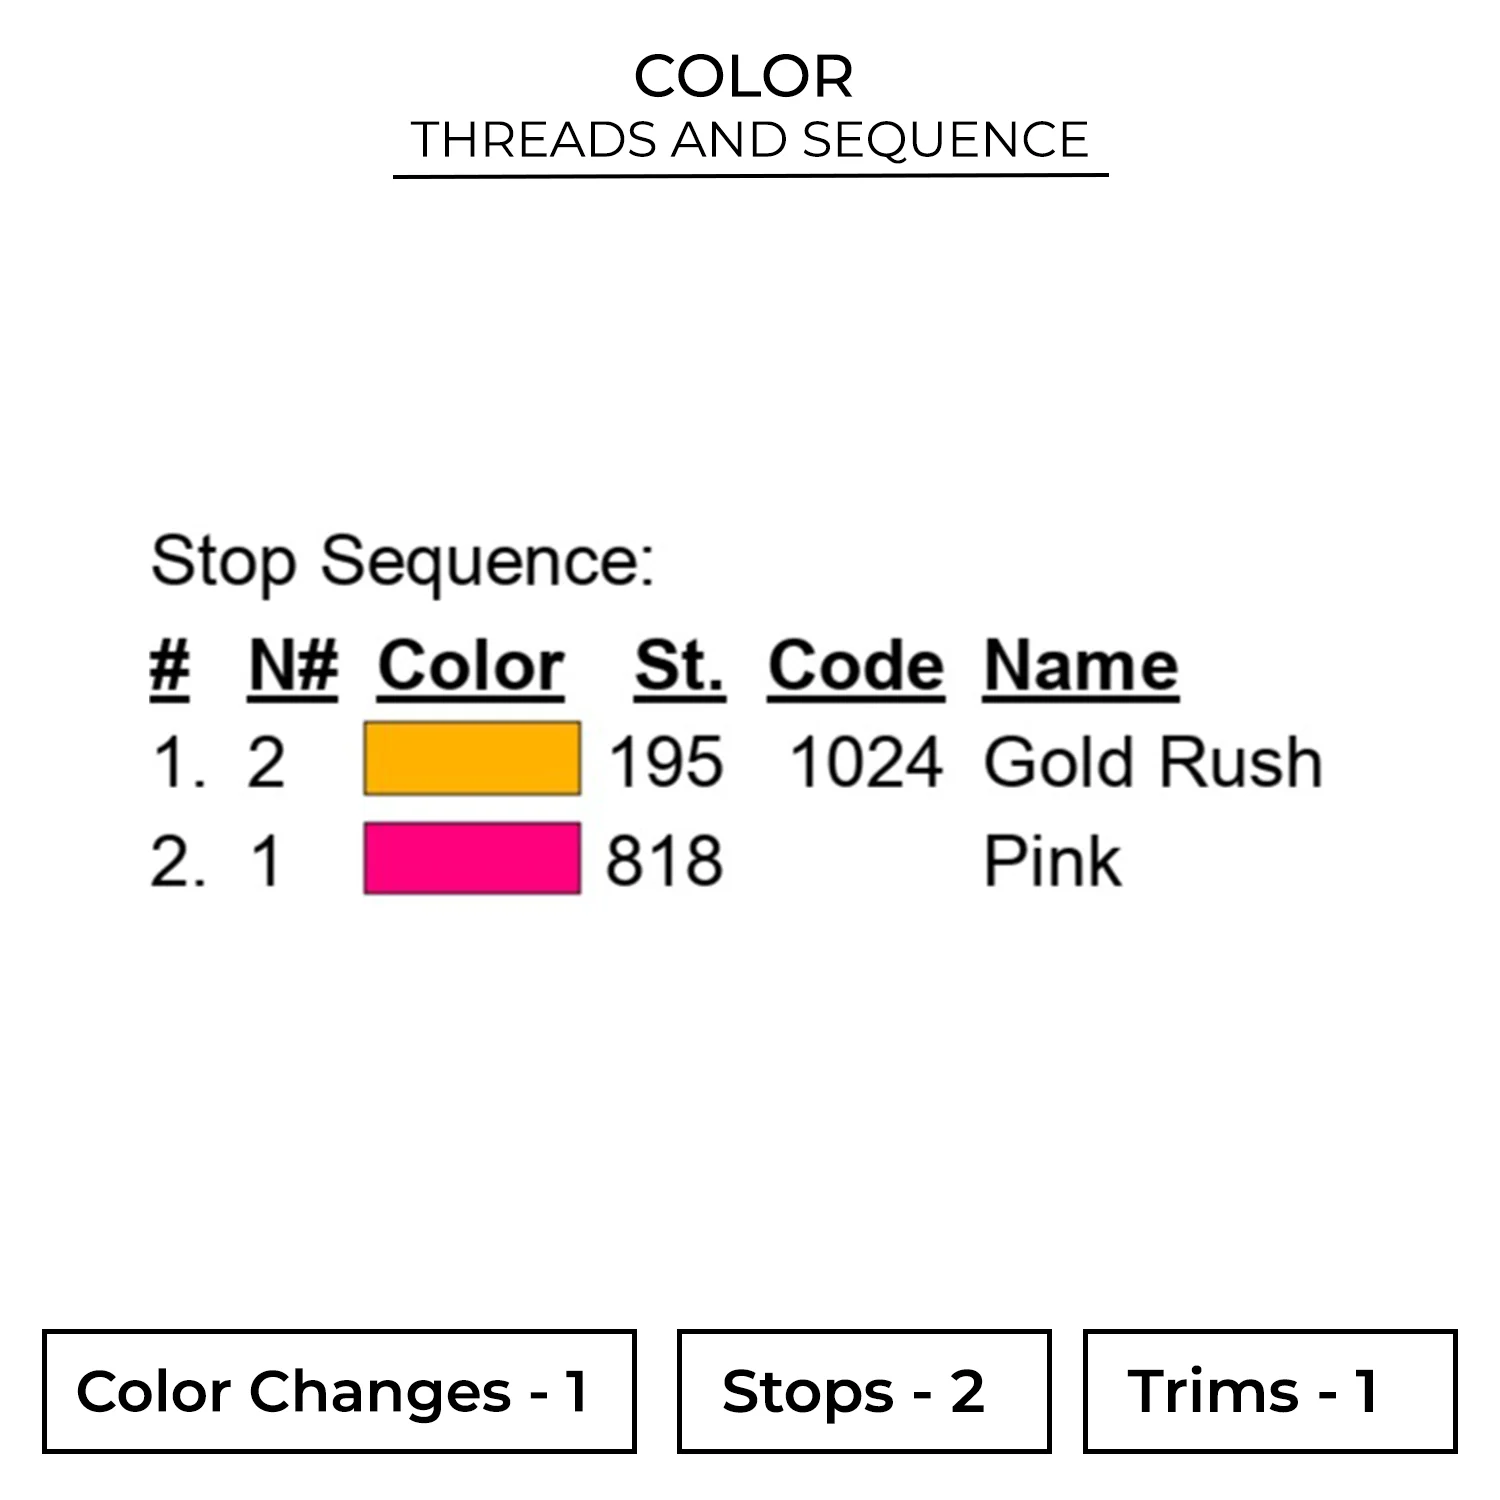
Task: Click needle number 2 in first row
Action: pyautogui.click(x=266, y=762)
